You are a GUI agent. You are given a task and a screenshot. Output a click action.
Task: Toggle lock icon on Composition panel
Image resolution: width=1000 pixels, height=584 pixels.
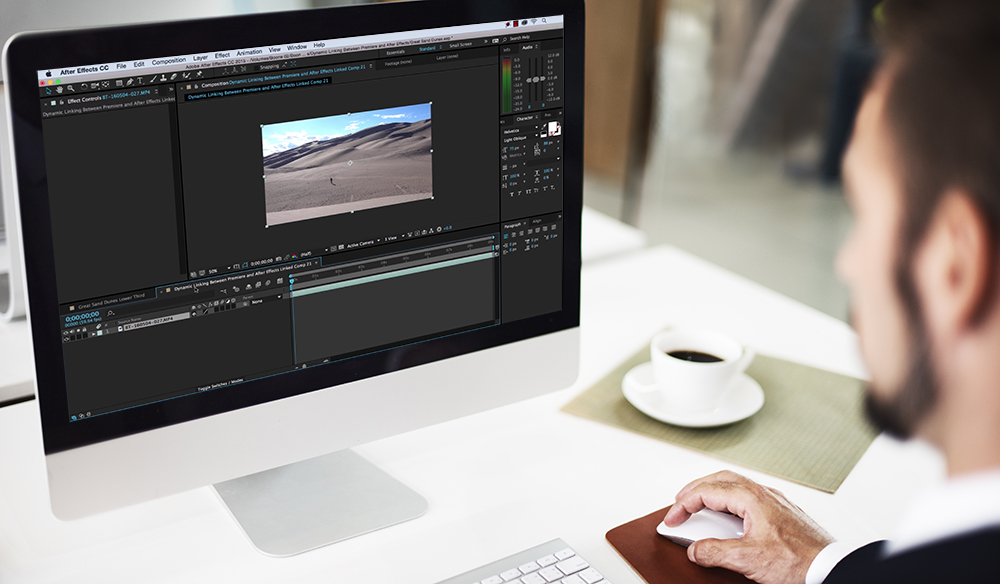pyautogui.click(x=196, y=87)
